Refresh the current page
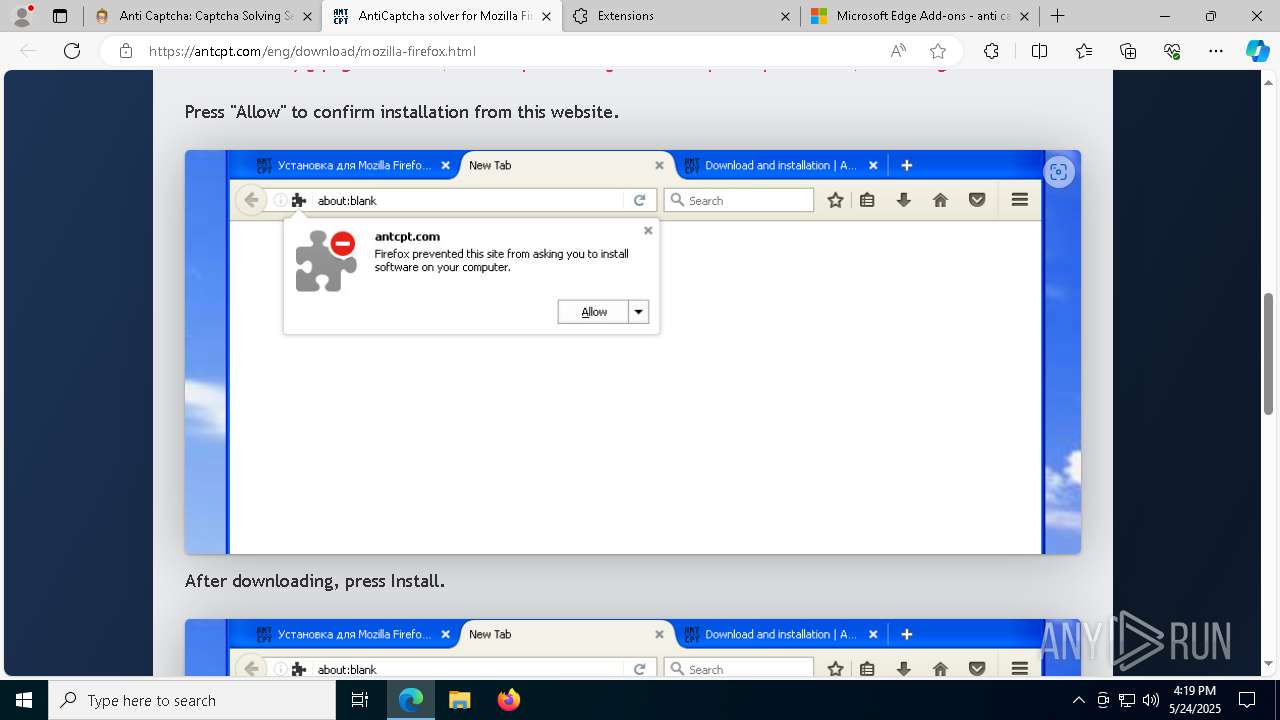Viewport: 1280px width, 720px height. 72,51
